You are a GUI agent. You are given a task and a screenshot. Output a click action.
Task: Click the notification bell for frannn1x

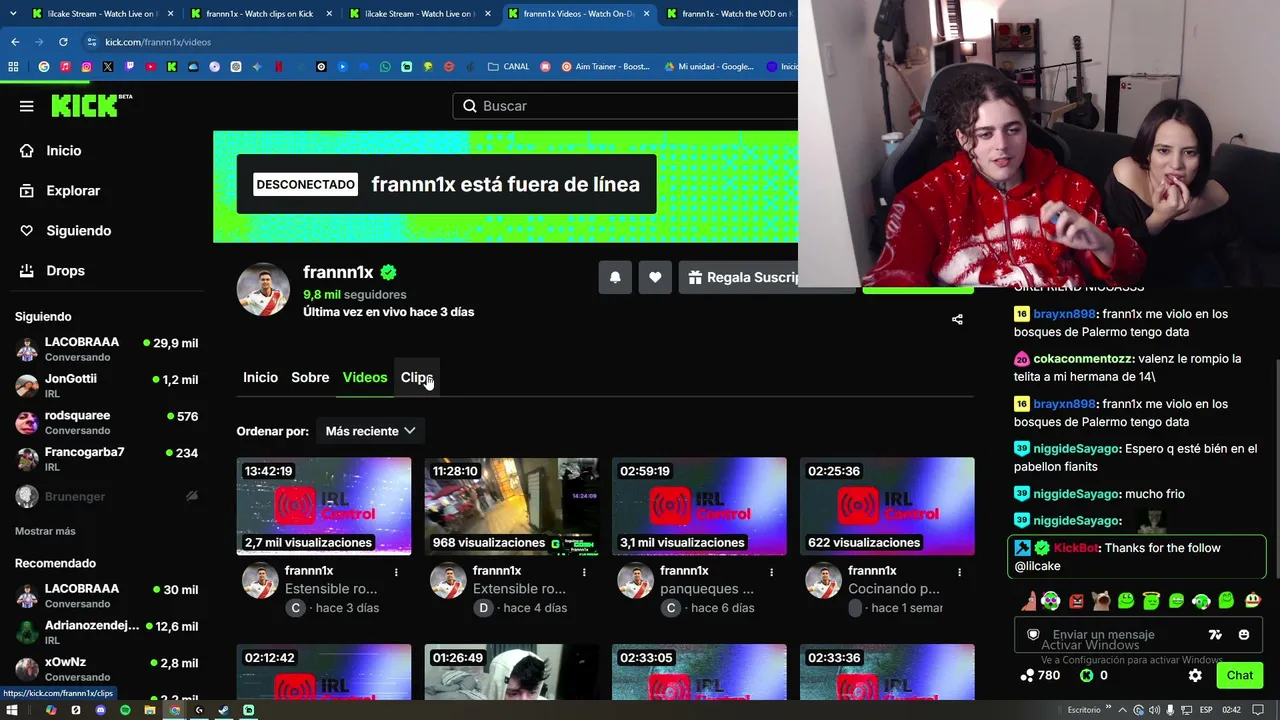(615, 277)
